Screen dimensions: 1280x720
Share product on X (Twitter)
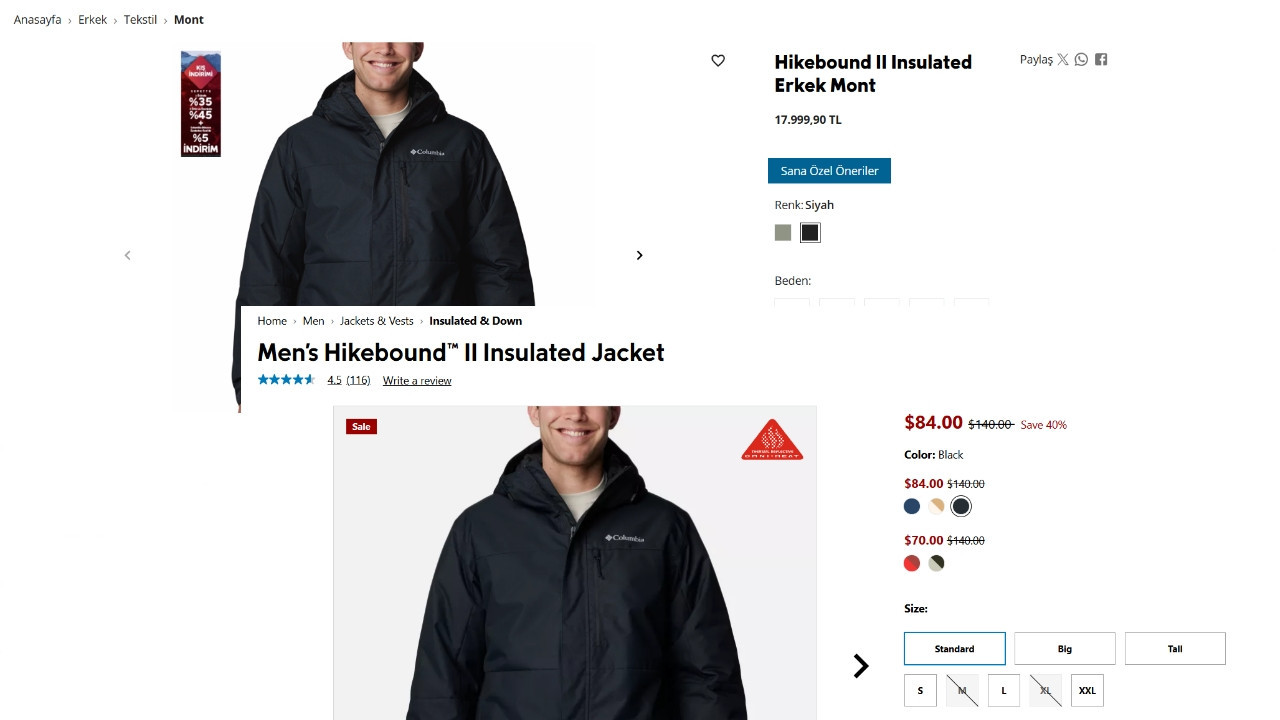(1063, 60)
